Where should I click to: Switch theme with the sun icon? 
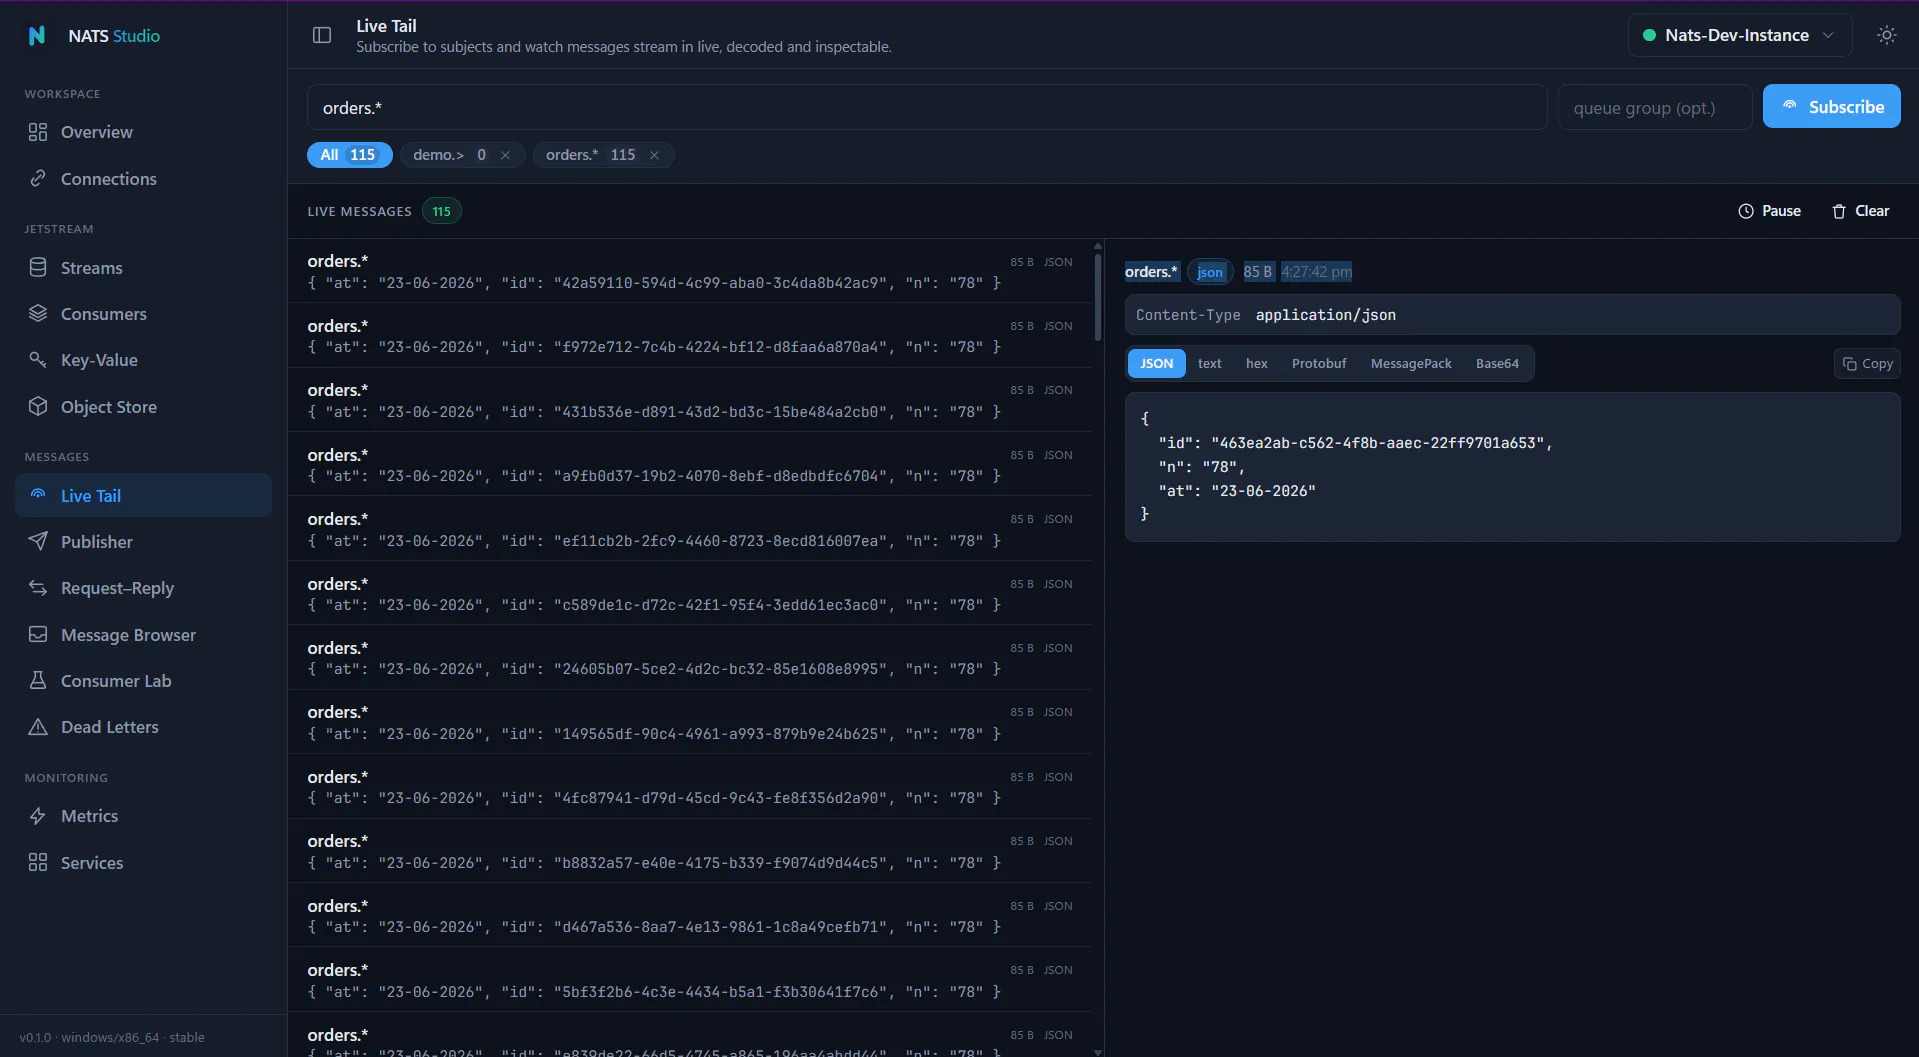(x=1886, y=35)
